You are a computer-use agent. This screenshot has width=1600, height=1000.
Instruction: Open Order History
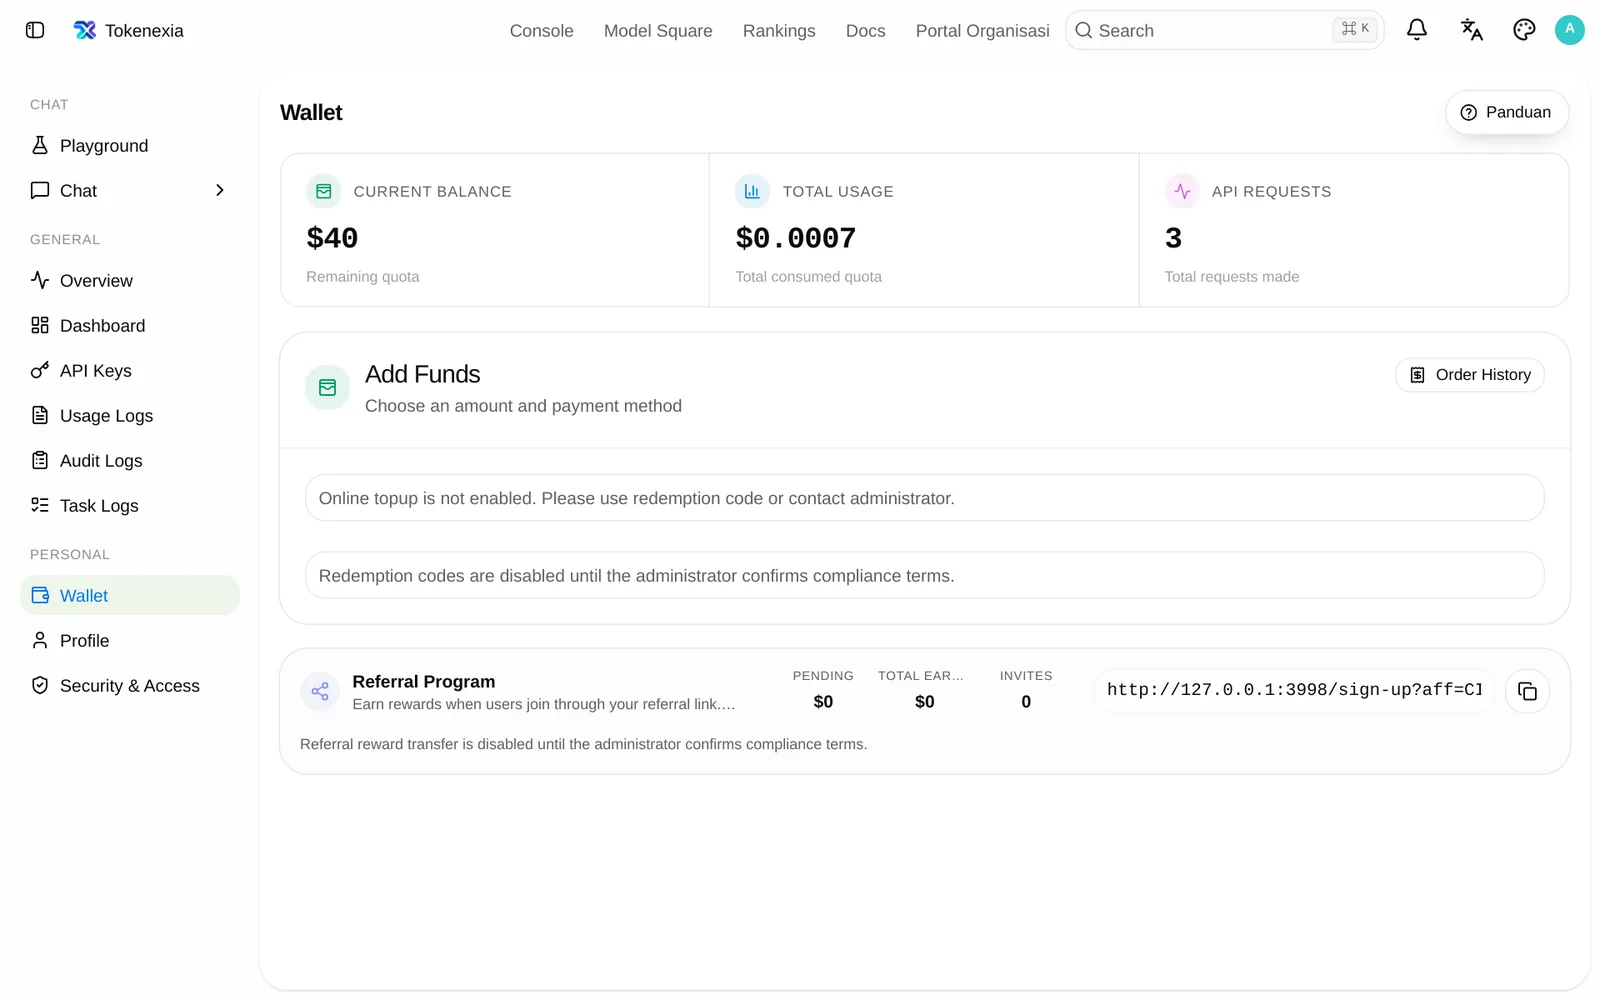point(1469,375)
